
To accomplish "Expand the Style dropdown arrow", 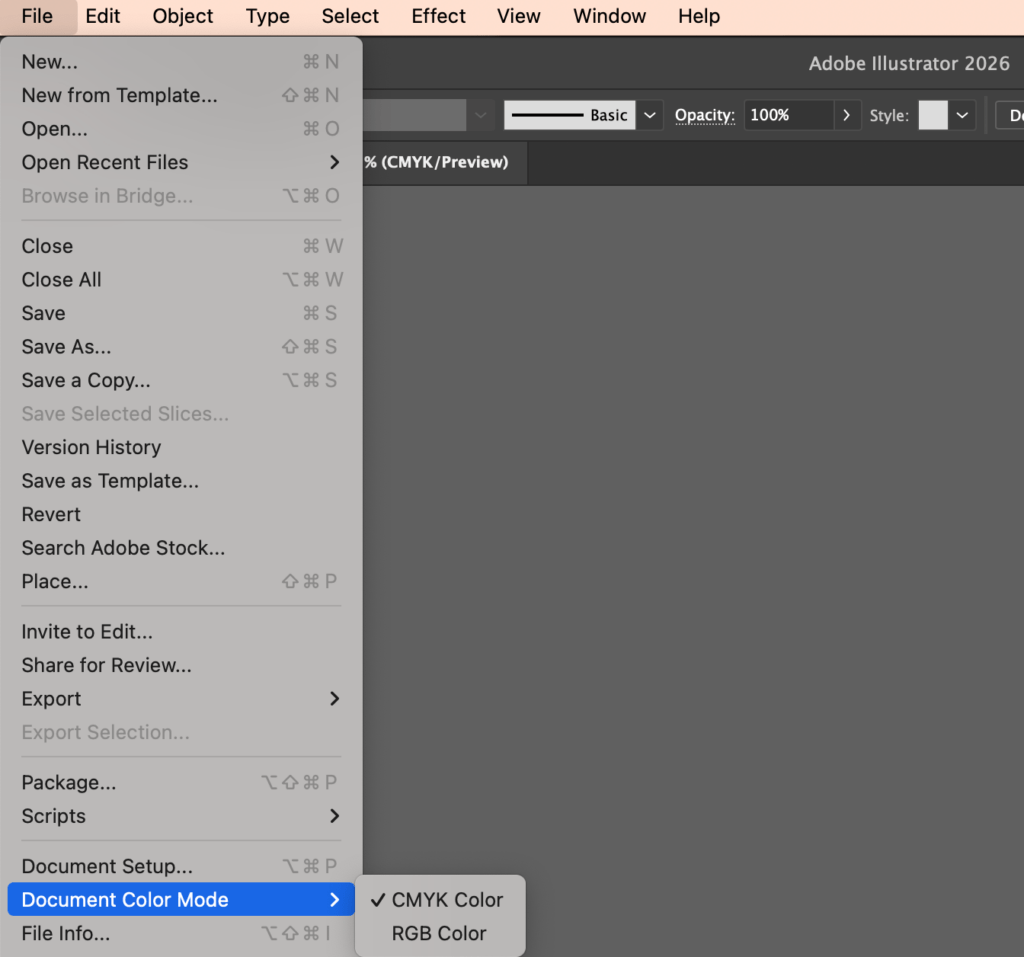I will [x=962, y=115].
